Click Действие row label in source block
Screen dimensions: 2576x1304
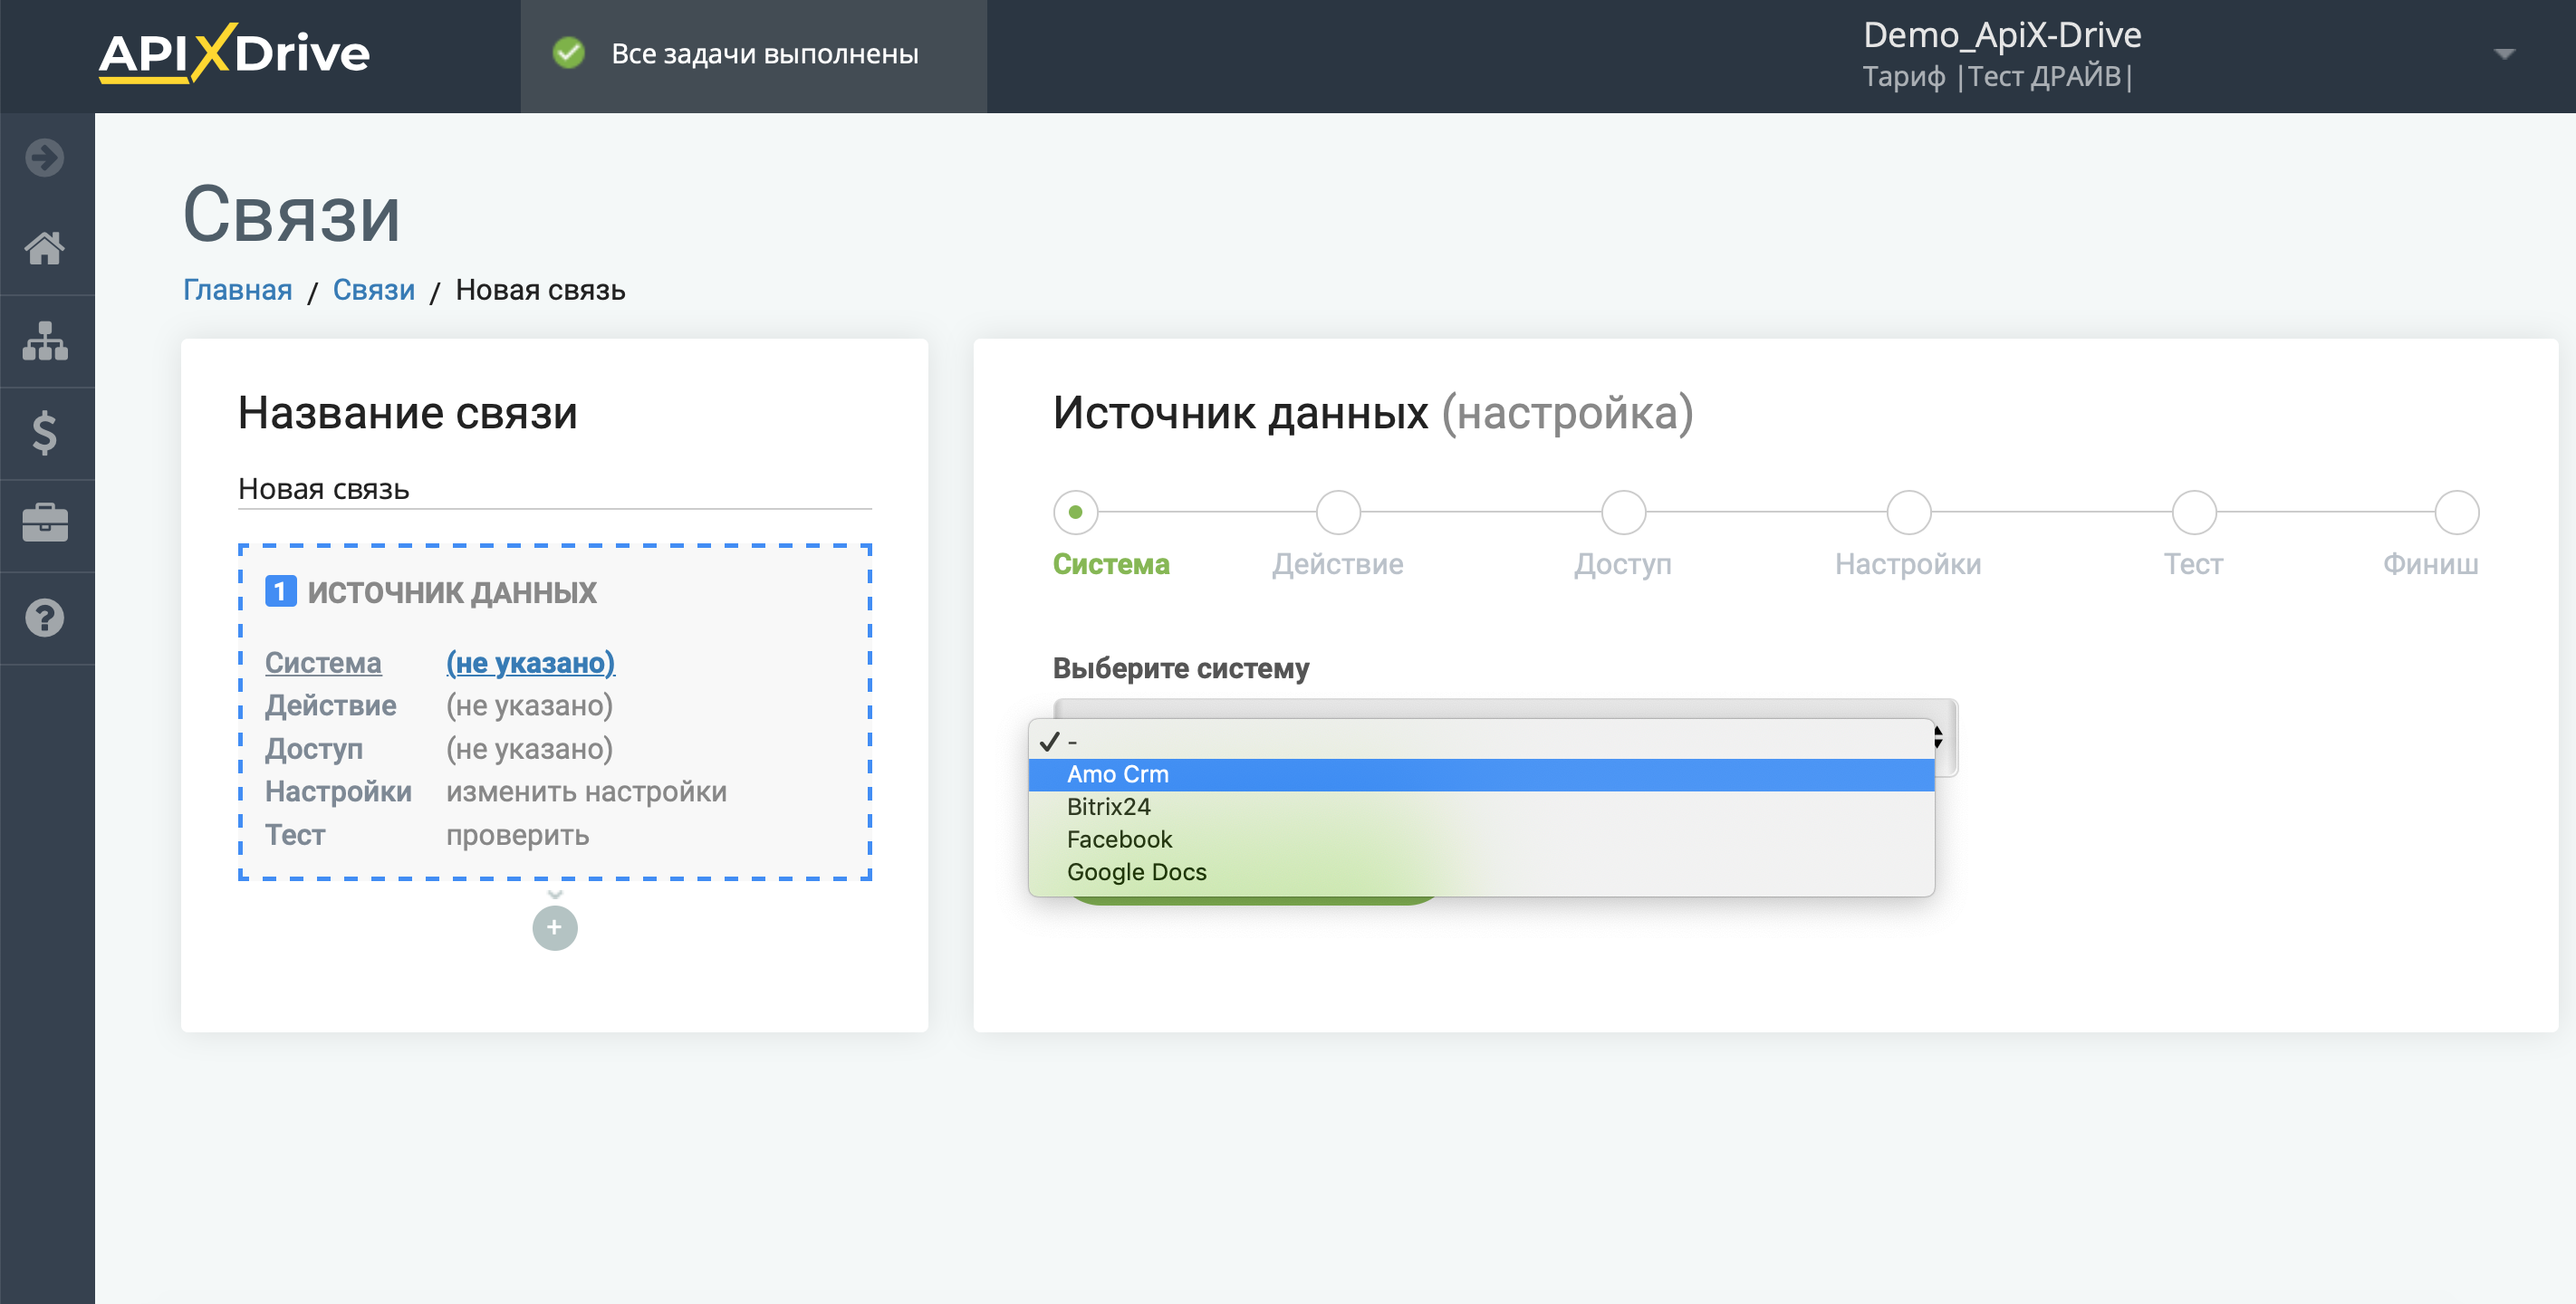pos(330,705)
